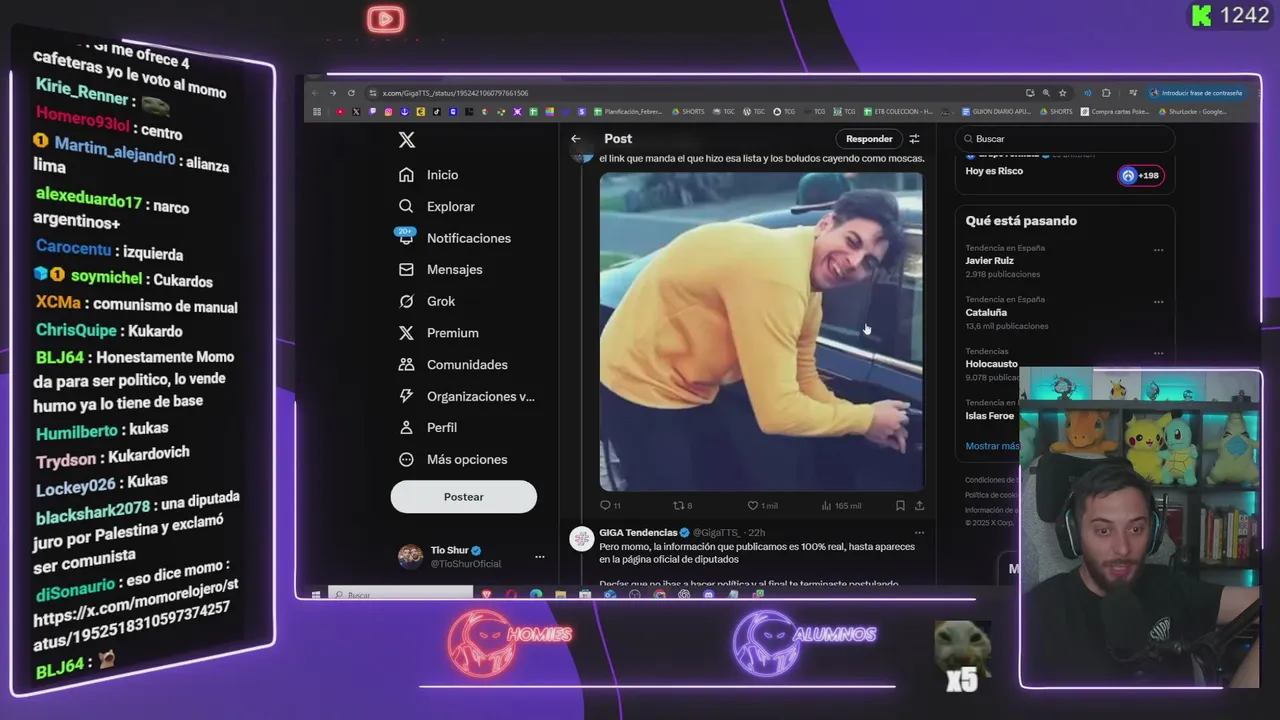Open Organizaciones v... sidebar entry

coord(467,396)
